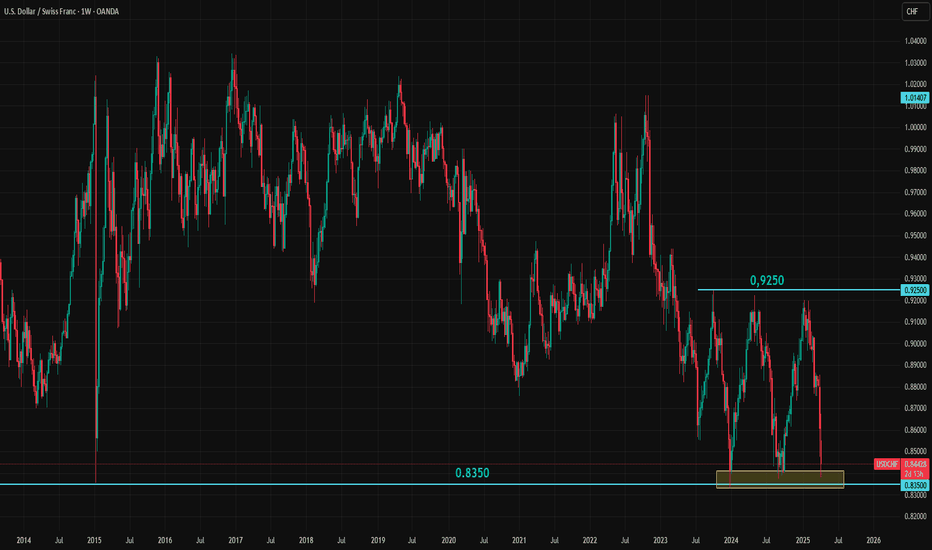The image size is (932, 550).
Task: Click the 0.92500 cyan price axis tag
Action: coord(915,290)
